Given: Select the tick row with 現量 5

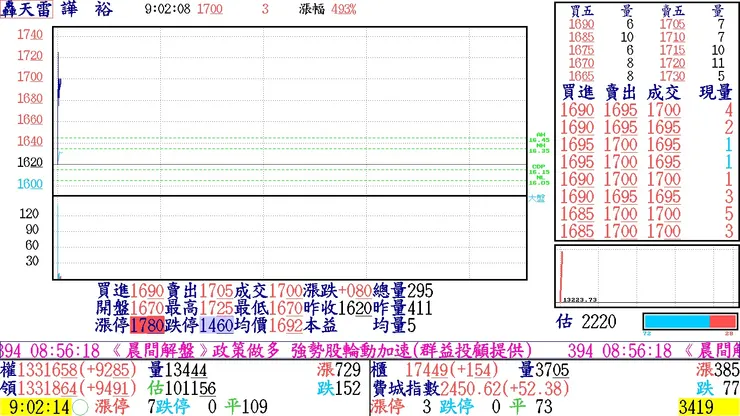Looking at the screenshot, I should tap(646, 214).
